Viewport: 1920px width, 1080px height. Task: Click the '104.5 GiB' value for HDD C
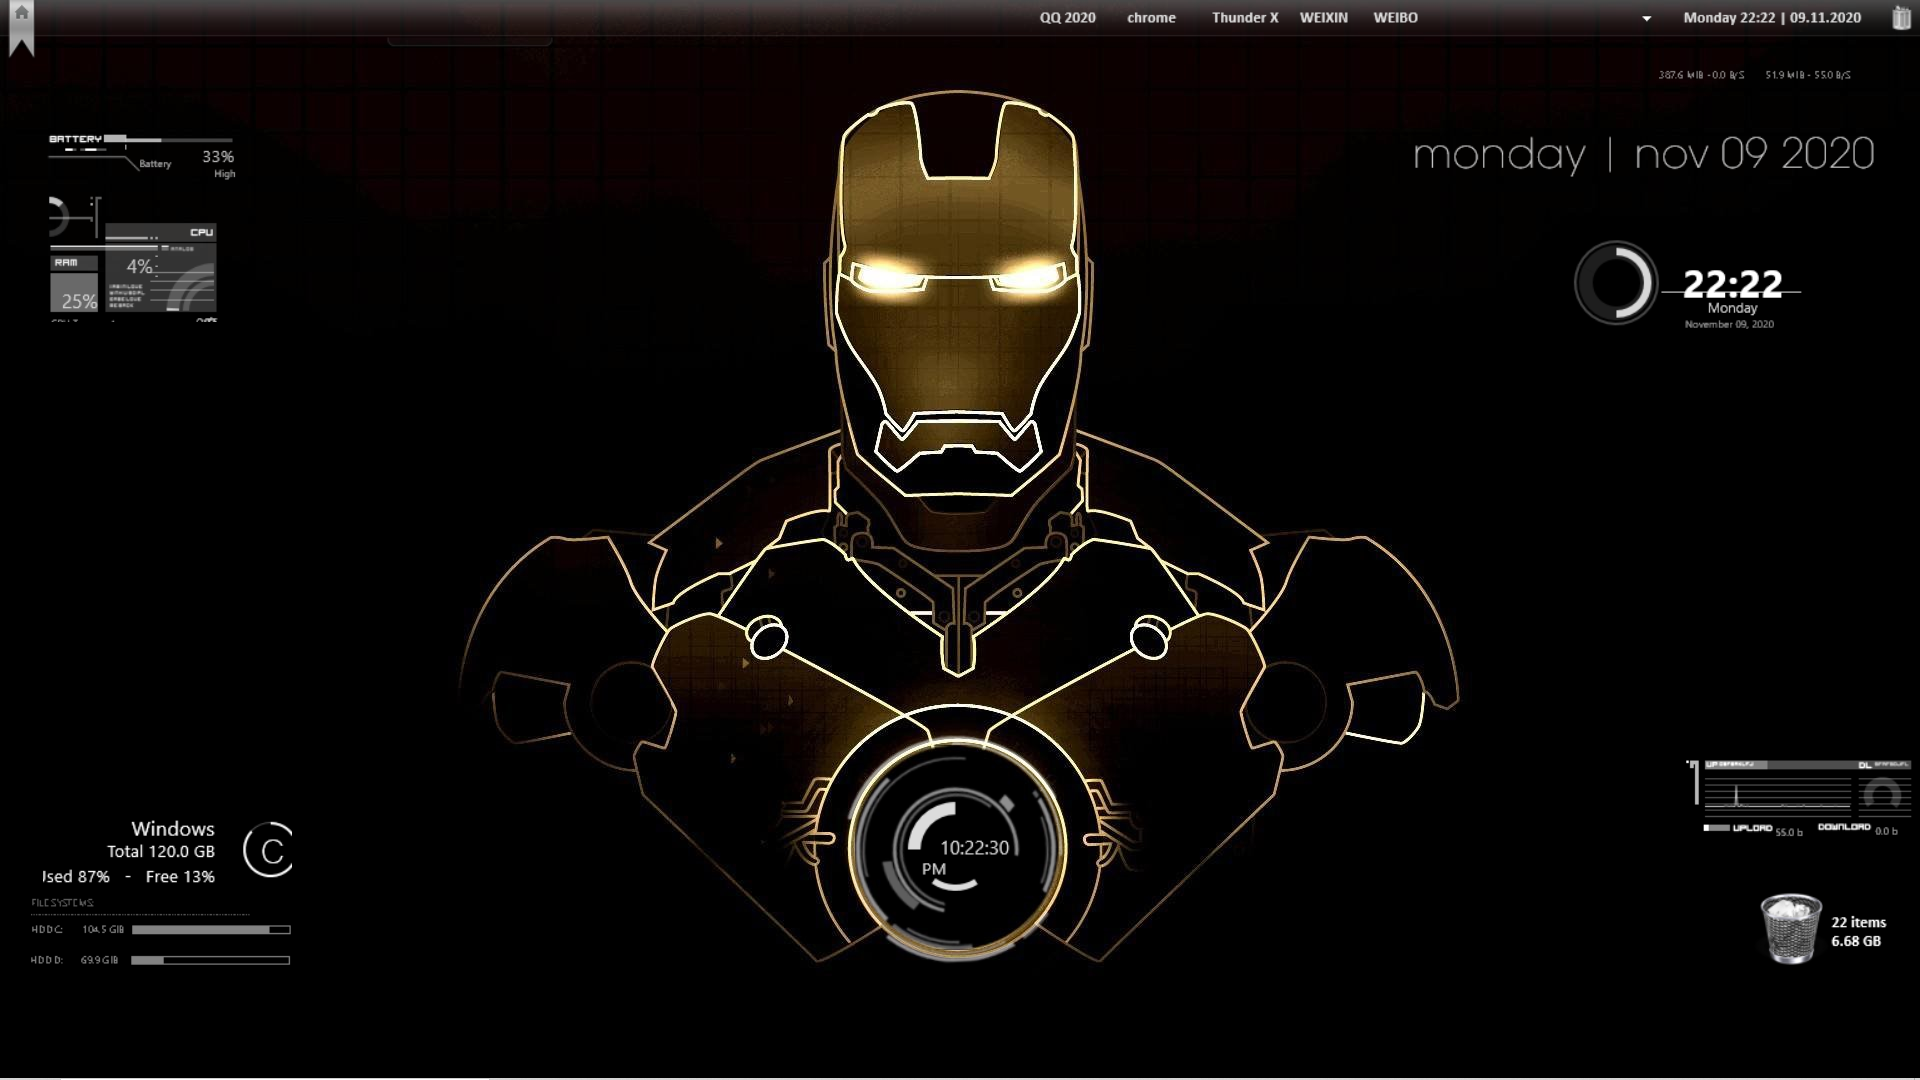tap(103, 930)
